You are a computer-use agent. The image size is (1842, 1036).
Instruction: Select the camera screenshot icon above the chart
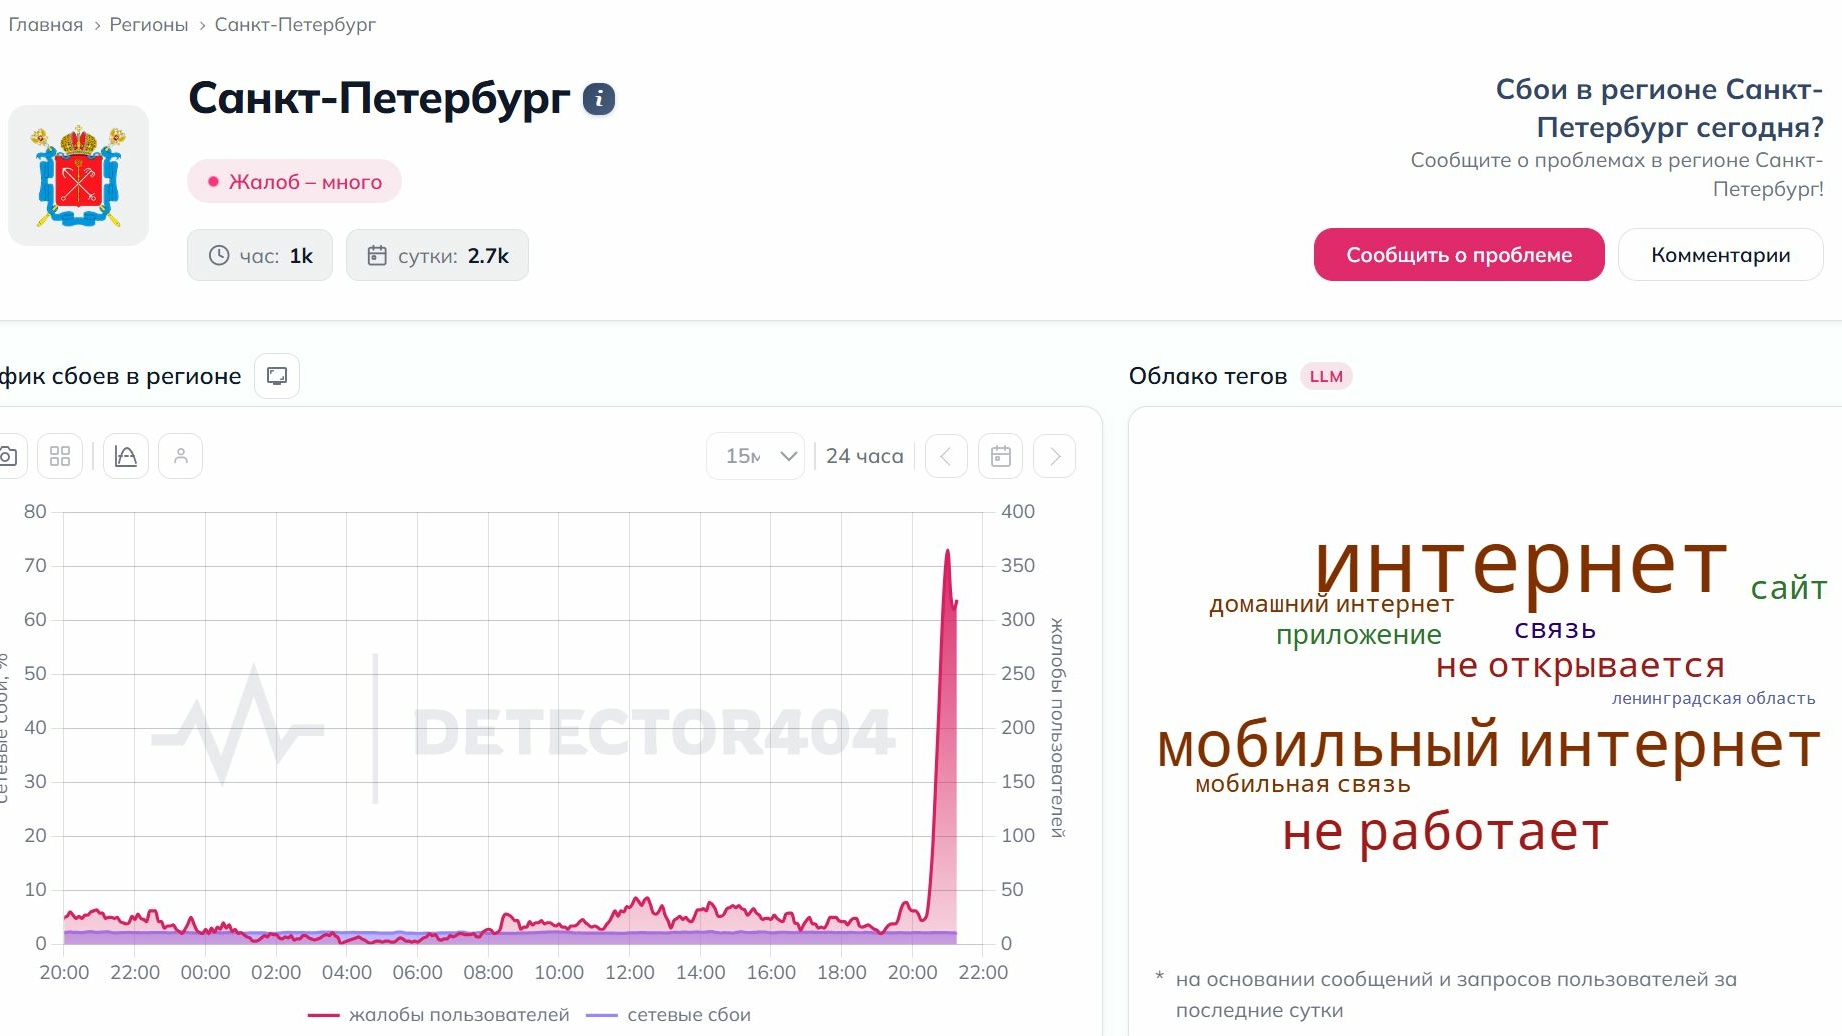(8, 455)
